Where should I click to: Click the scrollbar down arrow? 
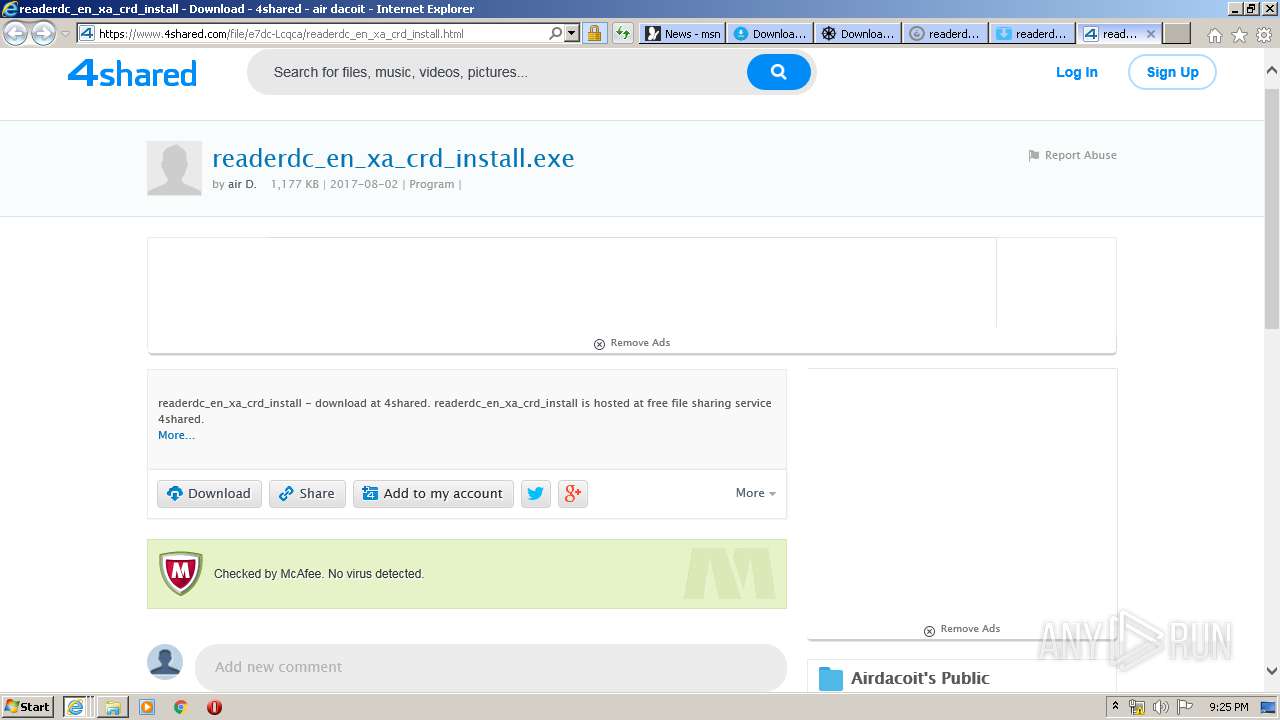tap(1272, 672)
